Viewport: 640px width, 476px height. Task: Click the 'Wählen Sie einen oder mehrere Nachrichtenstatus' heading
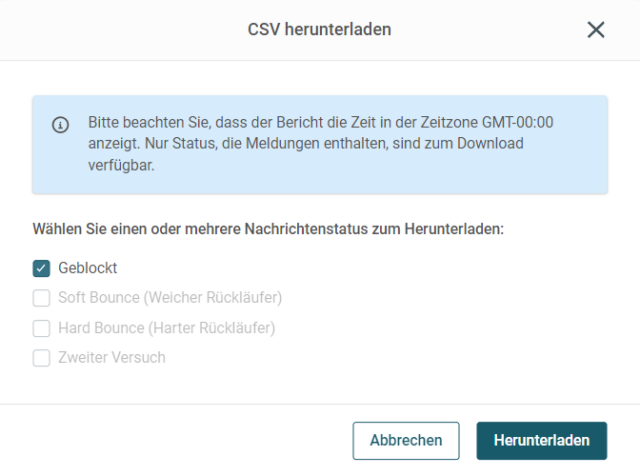tap(268, 229)
